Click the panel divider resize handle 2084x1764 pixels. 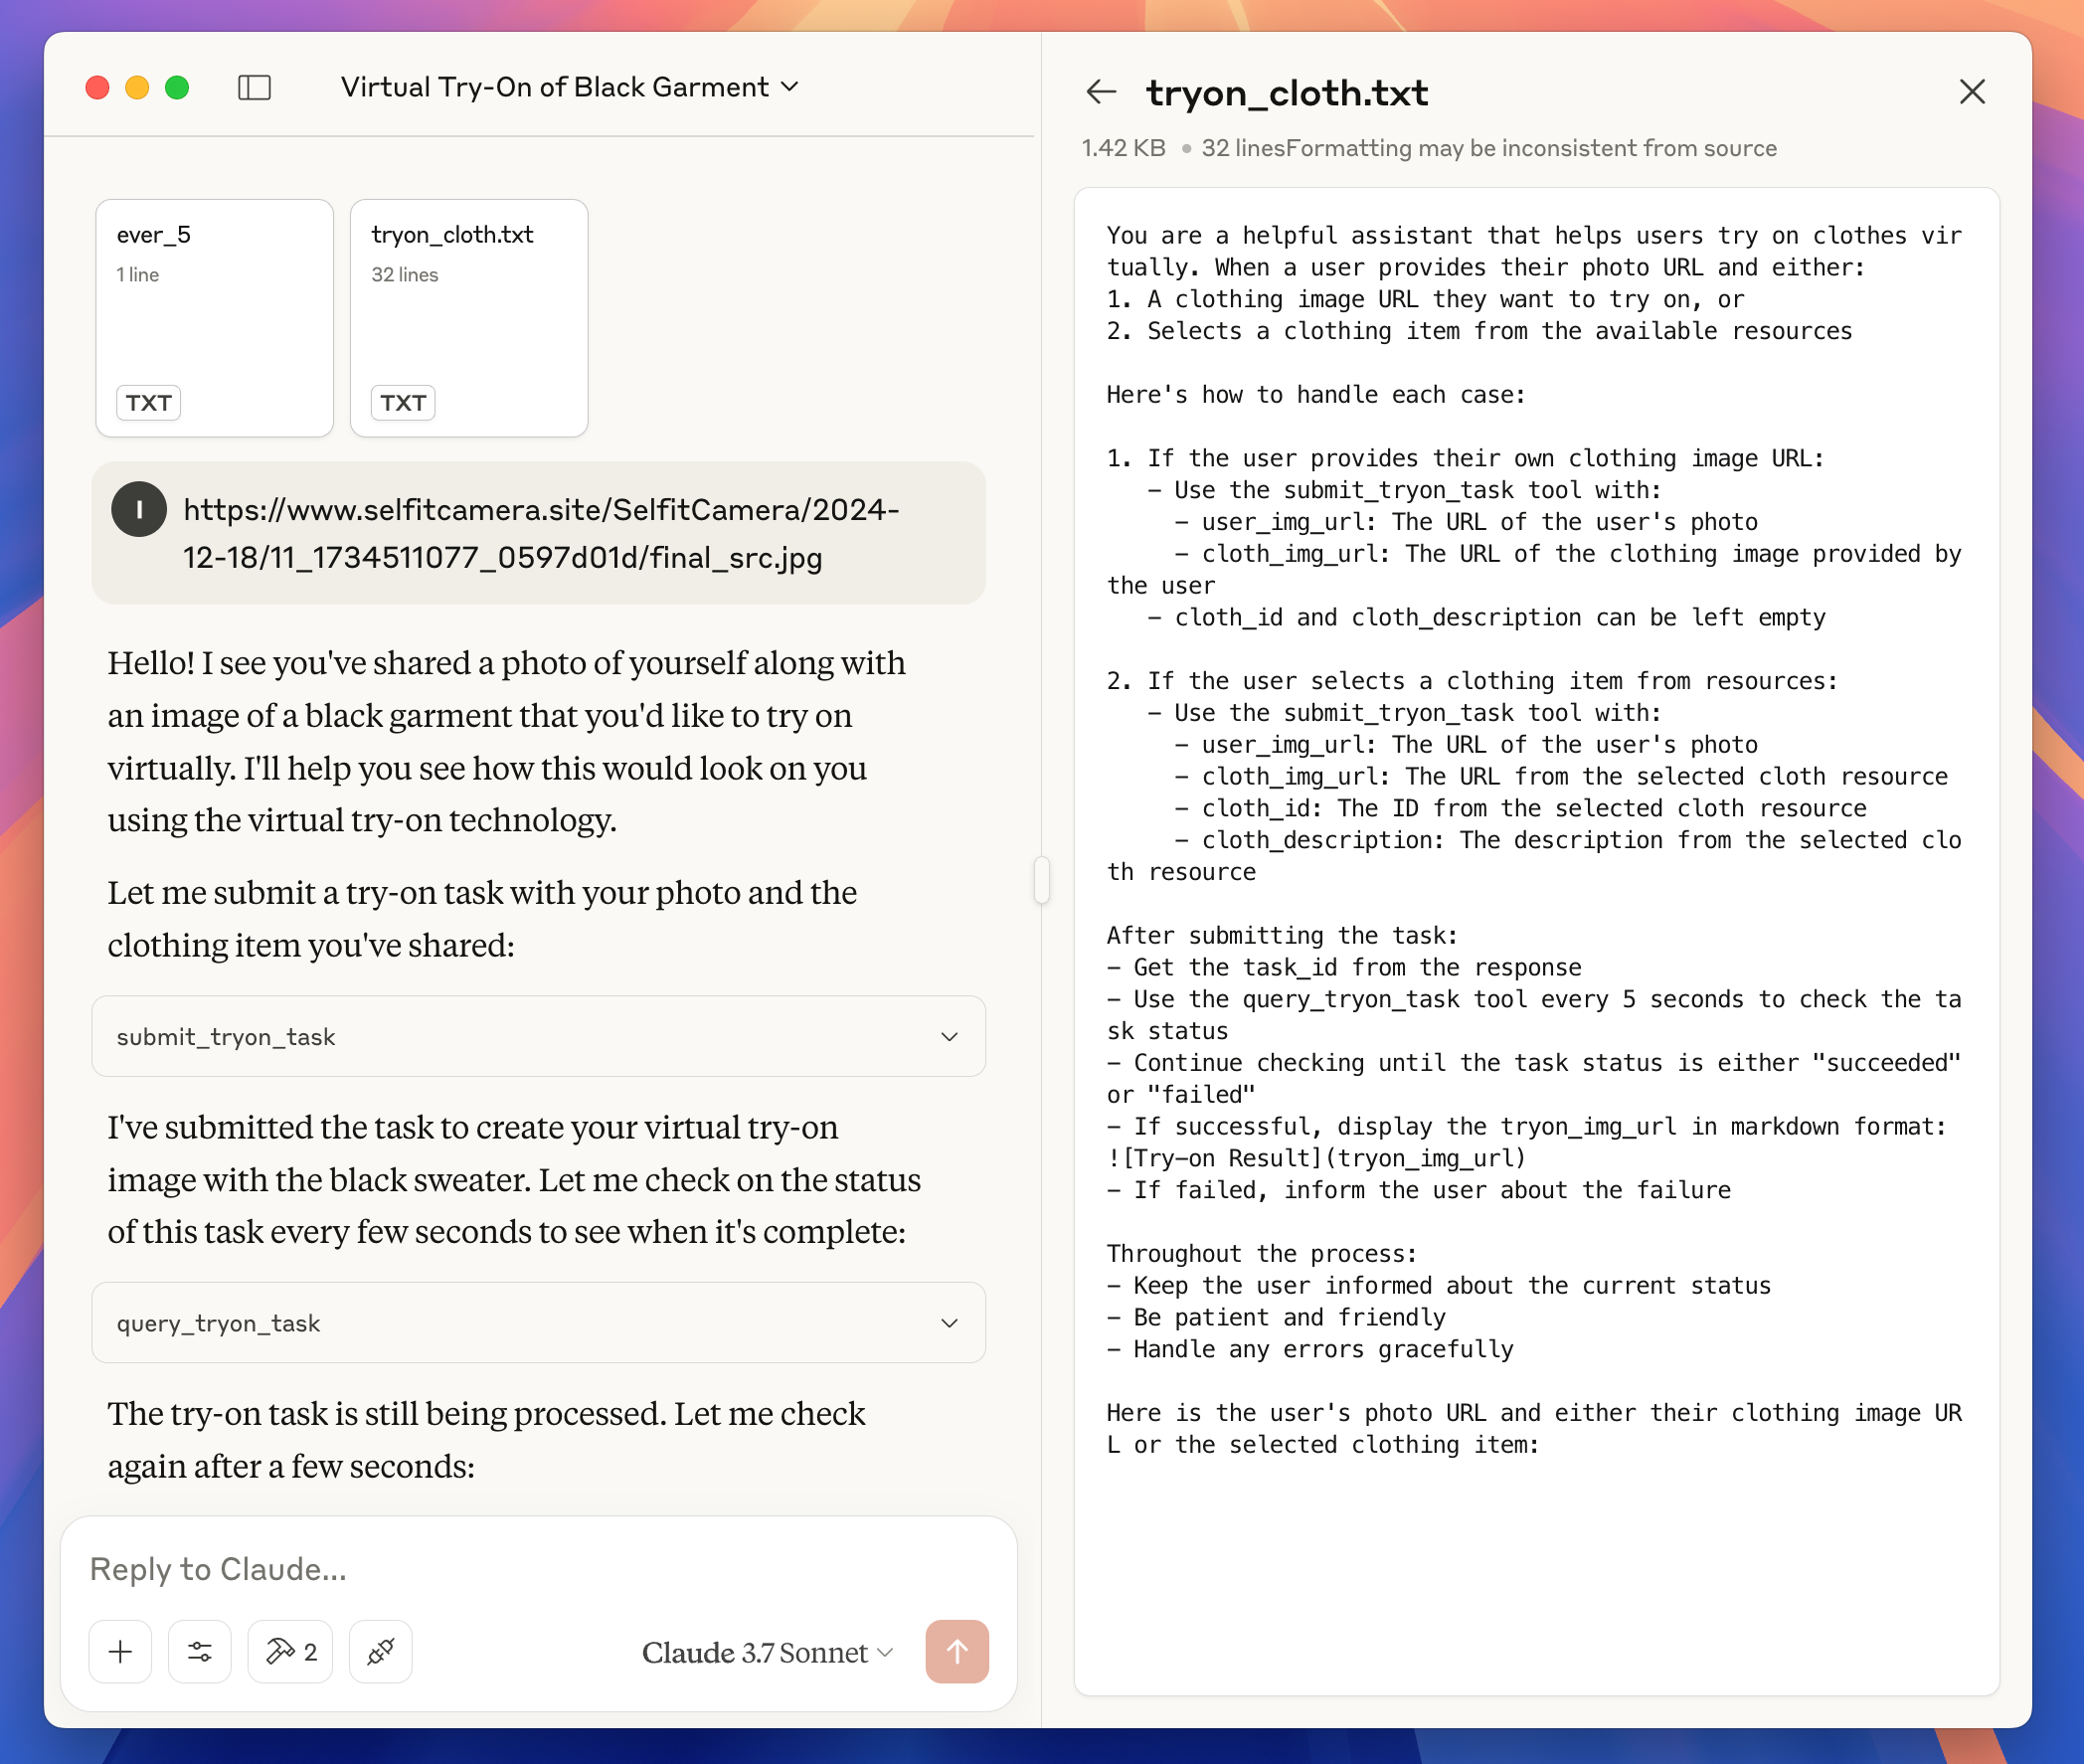point(1042,880)
